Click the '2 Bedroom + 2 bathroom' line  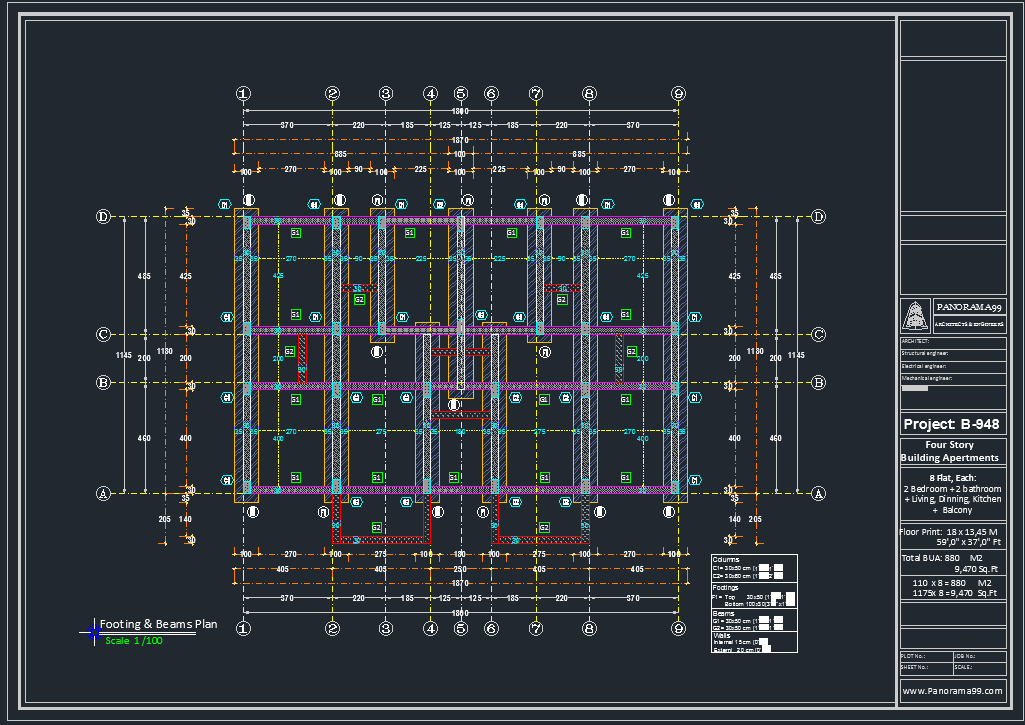tap(952, 489)
